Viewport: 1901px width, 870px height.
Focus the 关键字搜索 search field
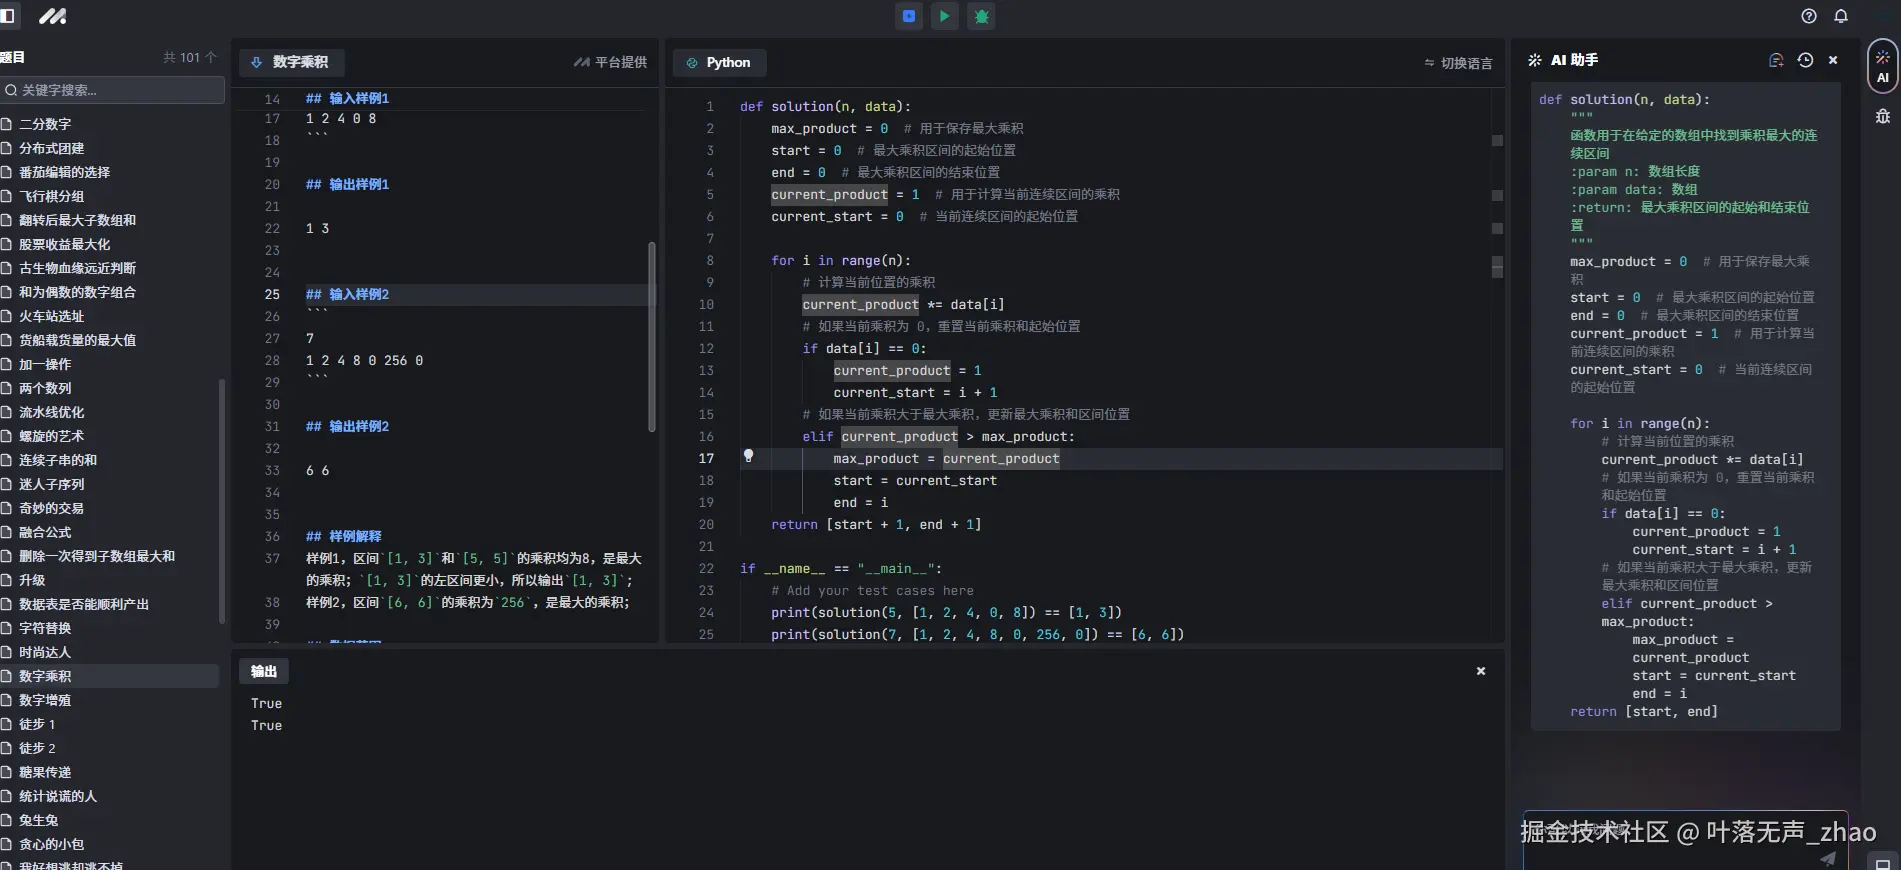click(112, 90)
